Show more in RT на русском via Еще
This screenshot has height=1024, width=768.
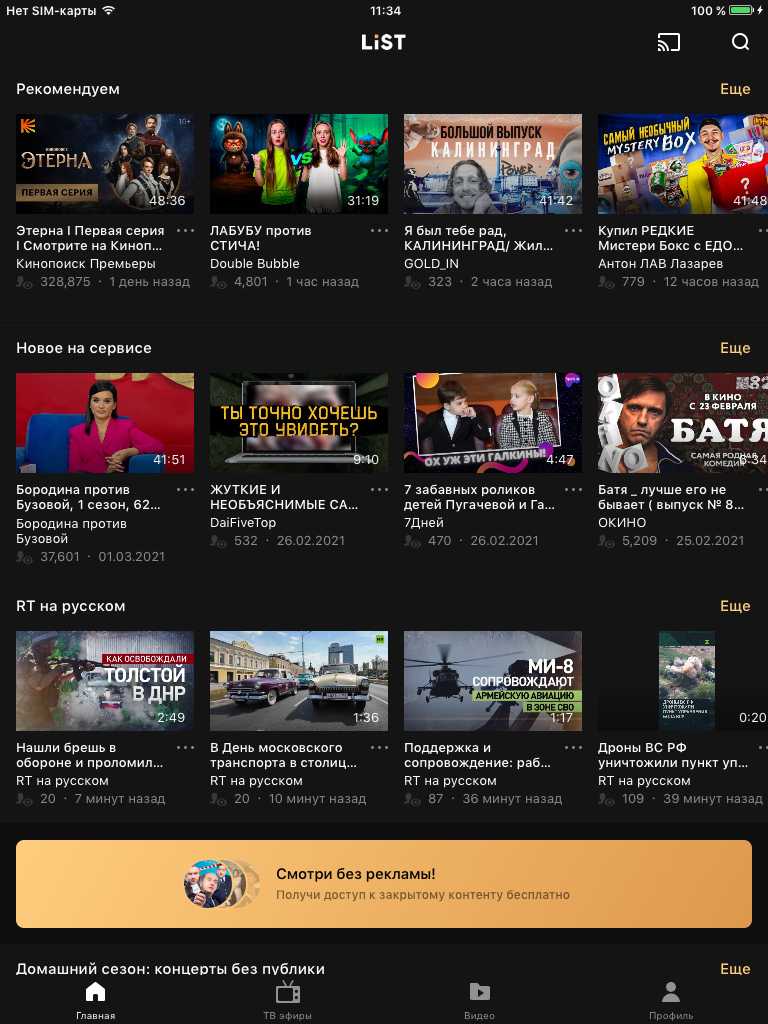pyautogui.click(x=735, y=606)
